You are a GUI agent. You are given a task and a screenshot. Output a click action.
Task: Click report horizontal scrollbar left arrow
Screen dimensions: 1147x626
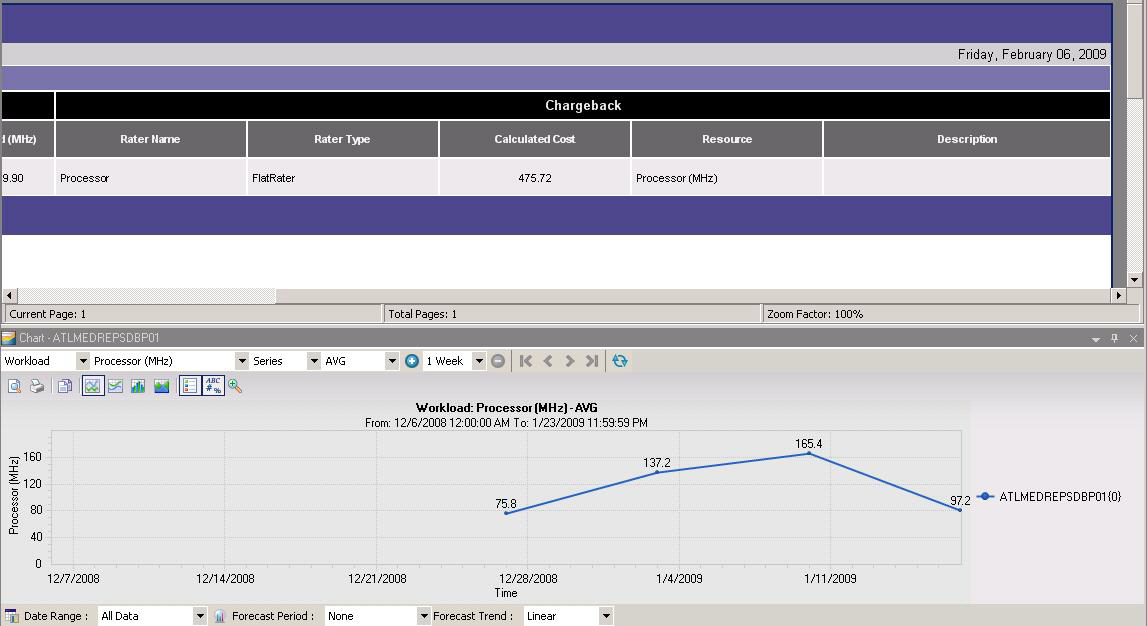click(9, 295)
